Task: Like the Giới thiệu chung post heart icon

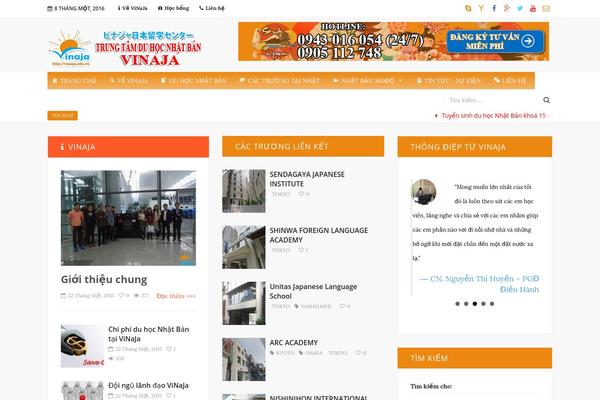Action: tap(121, 296)
